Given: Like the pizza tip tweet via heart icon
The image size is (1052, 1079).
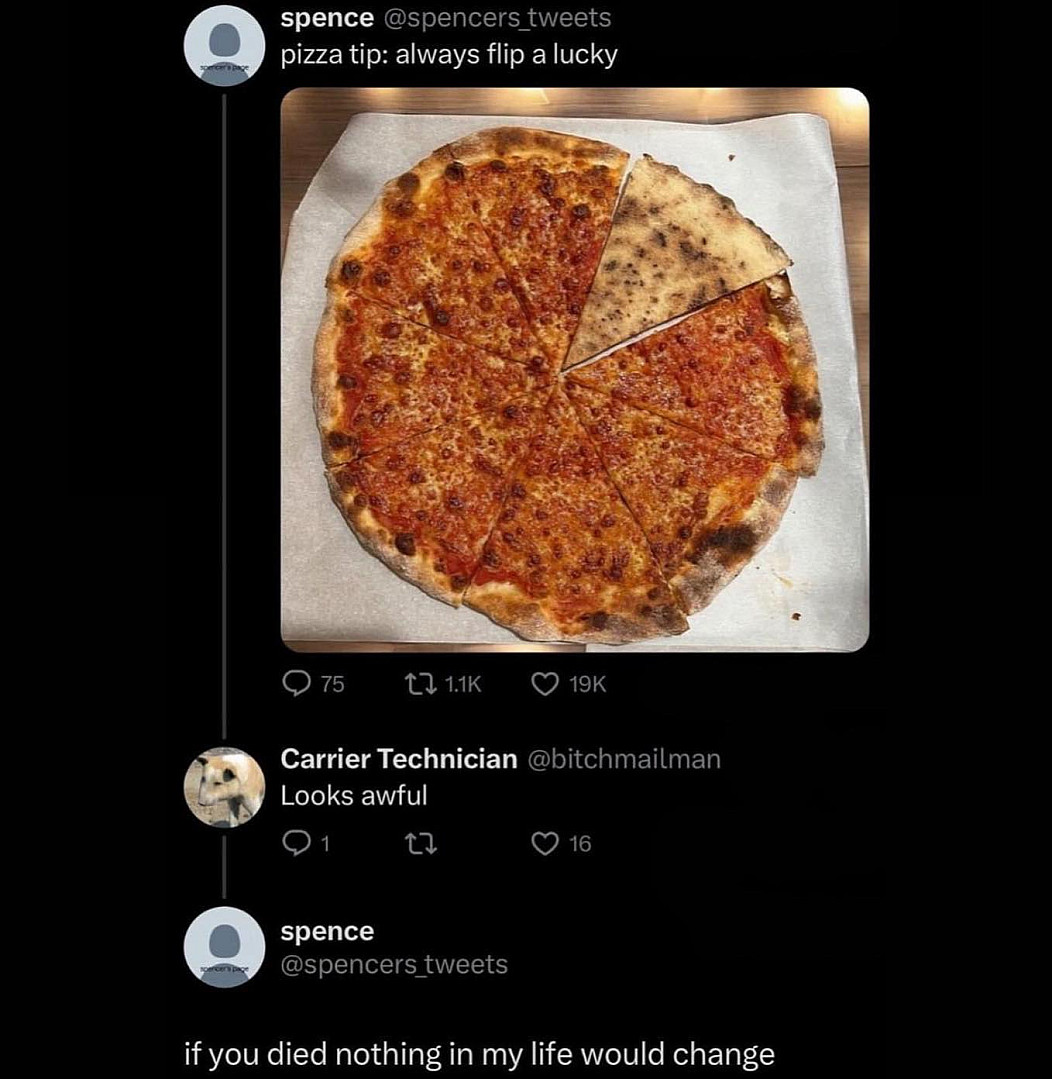Looking at the screenshot, I should 543,683.
